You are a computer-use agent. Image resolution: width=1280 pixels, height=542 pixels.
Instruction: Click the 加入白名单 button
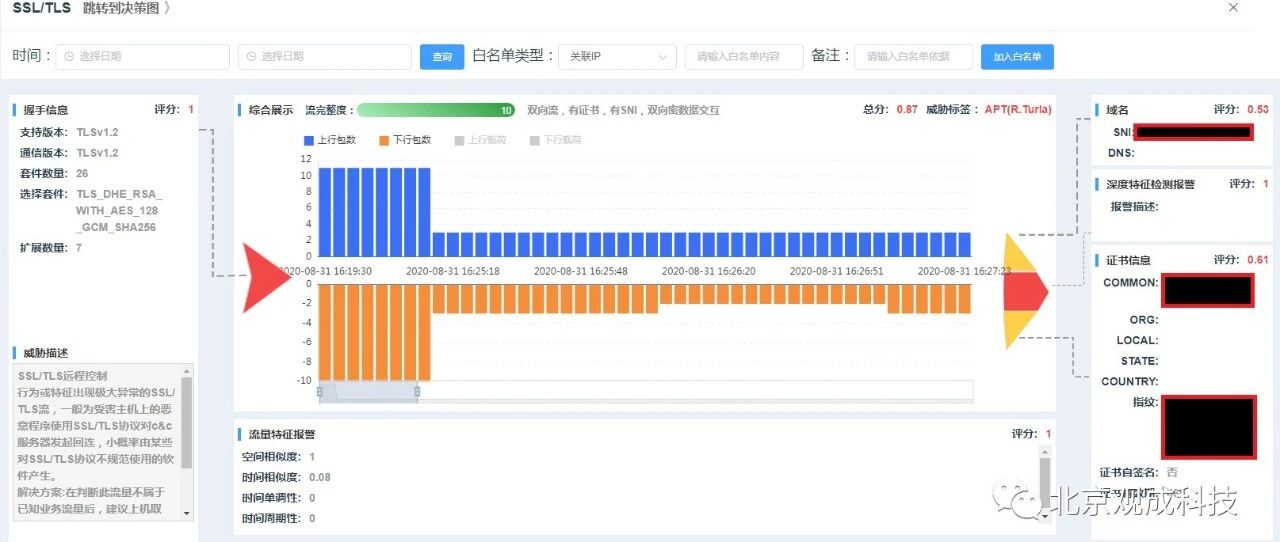(1017, 57)
